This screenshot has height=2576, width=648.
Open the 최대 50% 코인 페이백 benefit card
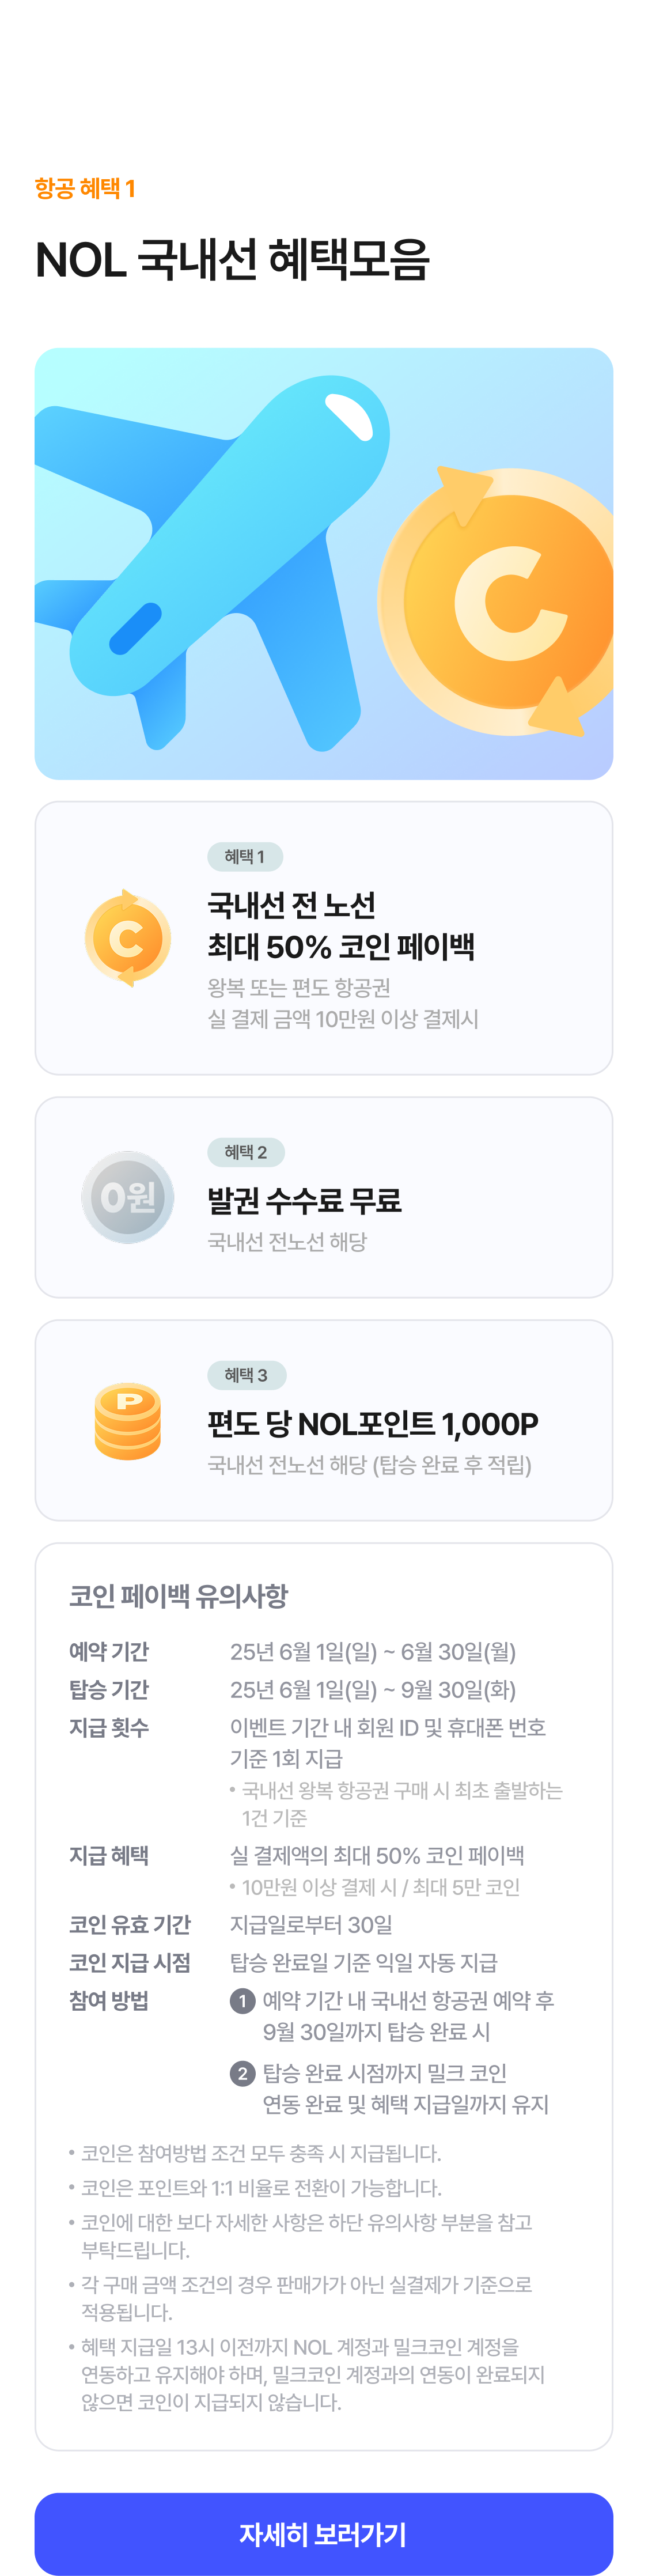[323, 938]
